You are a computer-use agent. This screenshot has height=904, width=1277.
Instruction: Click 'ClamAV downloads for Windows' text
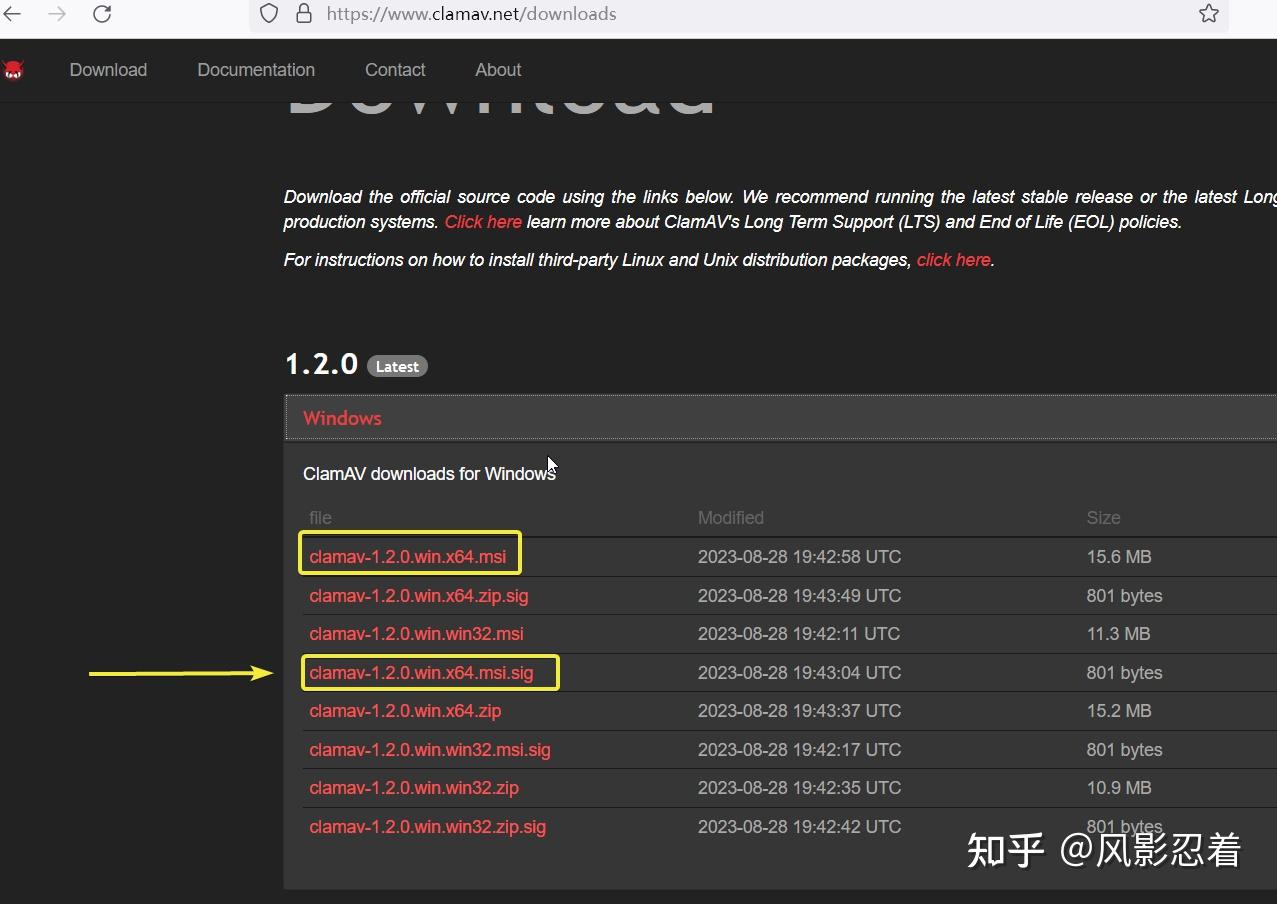(429, 474)
